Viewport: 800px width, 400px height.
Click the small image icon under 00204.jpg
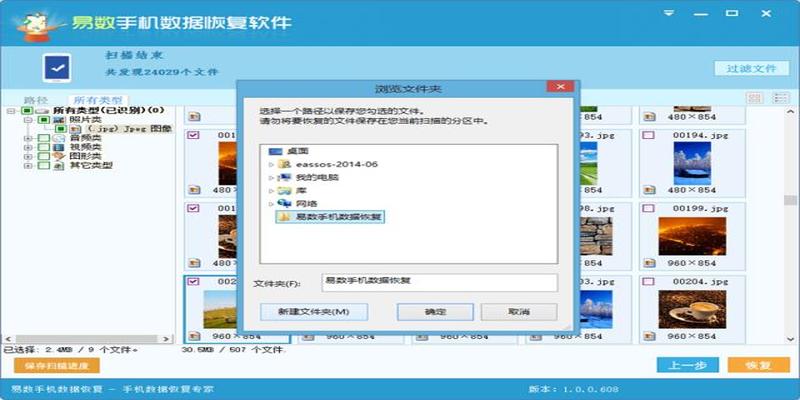(649, 336)
